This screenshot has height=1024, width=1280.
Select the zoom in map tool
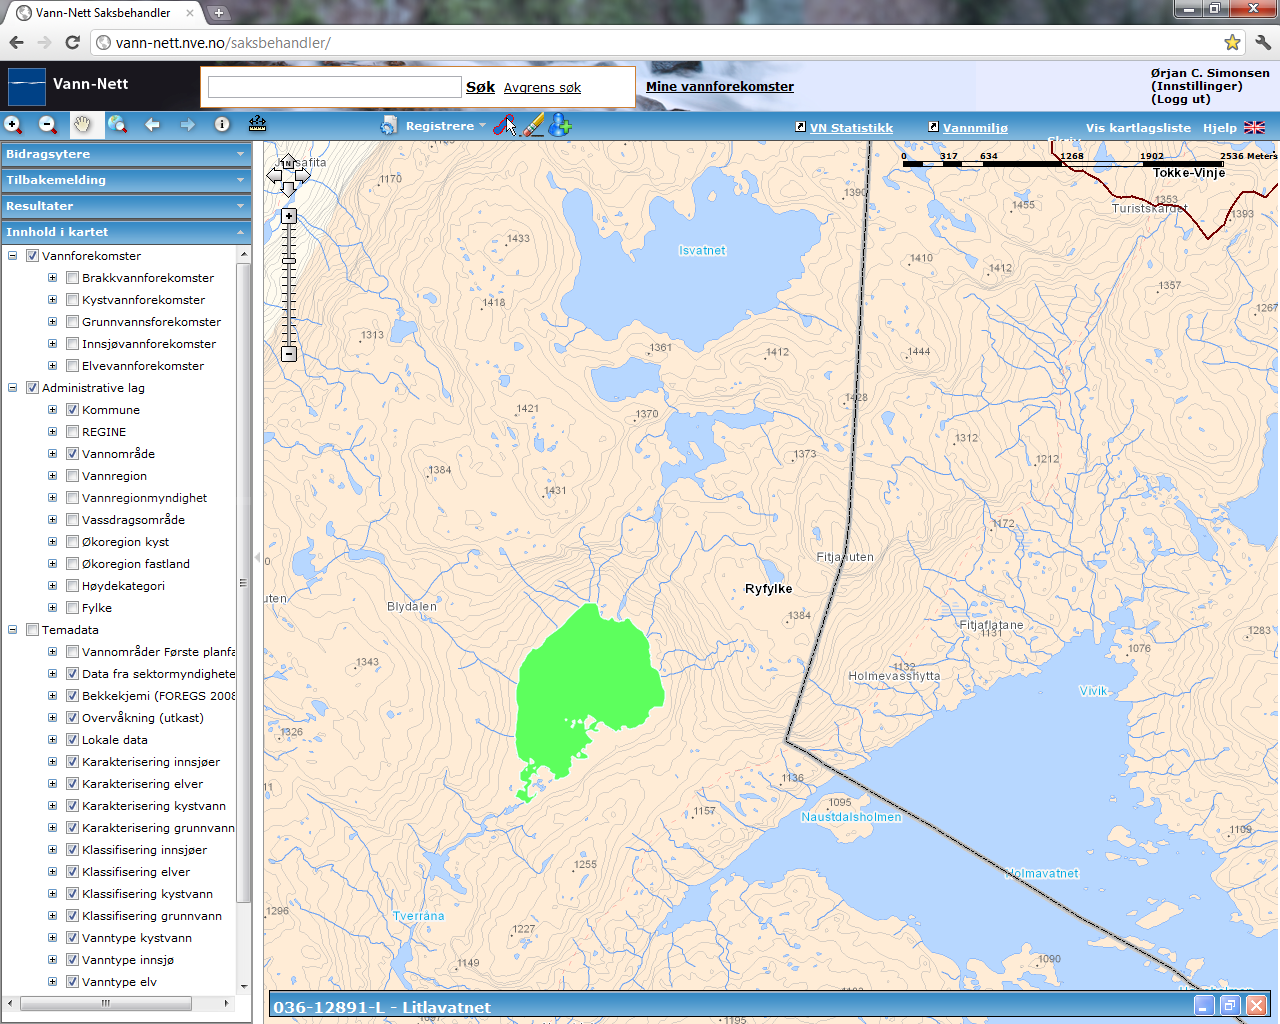[x=13, y=125]
